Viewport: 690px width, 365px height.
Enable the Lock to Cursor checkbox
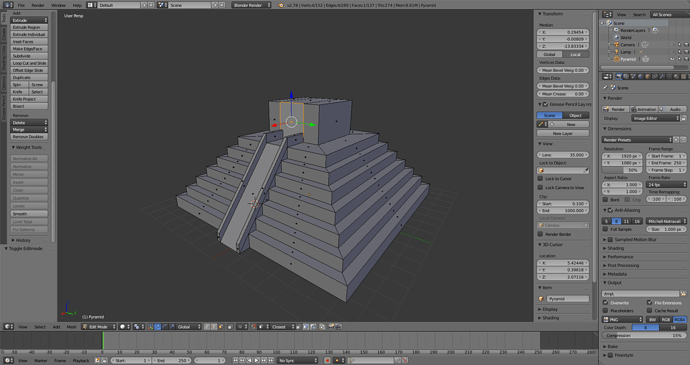pos(540,178)
